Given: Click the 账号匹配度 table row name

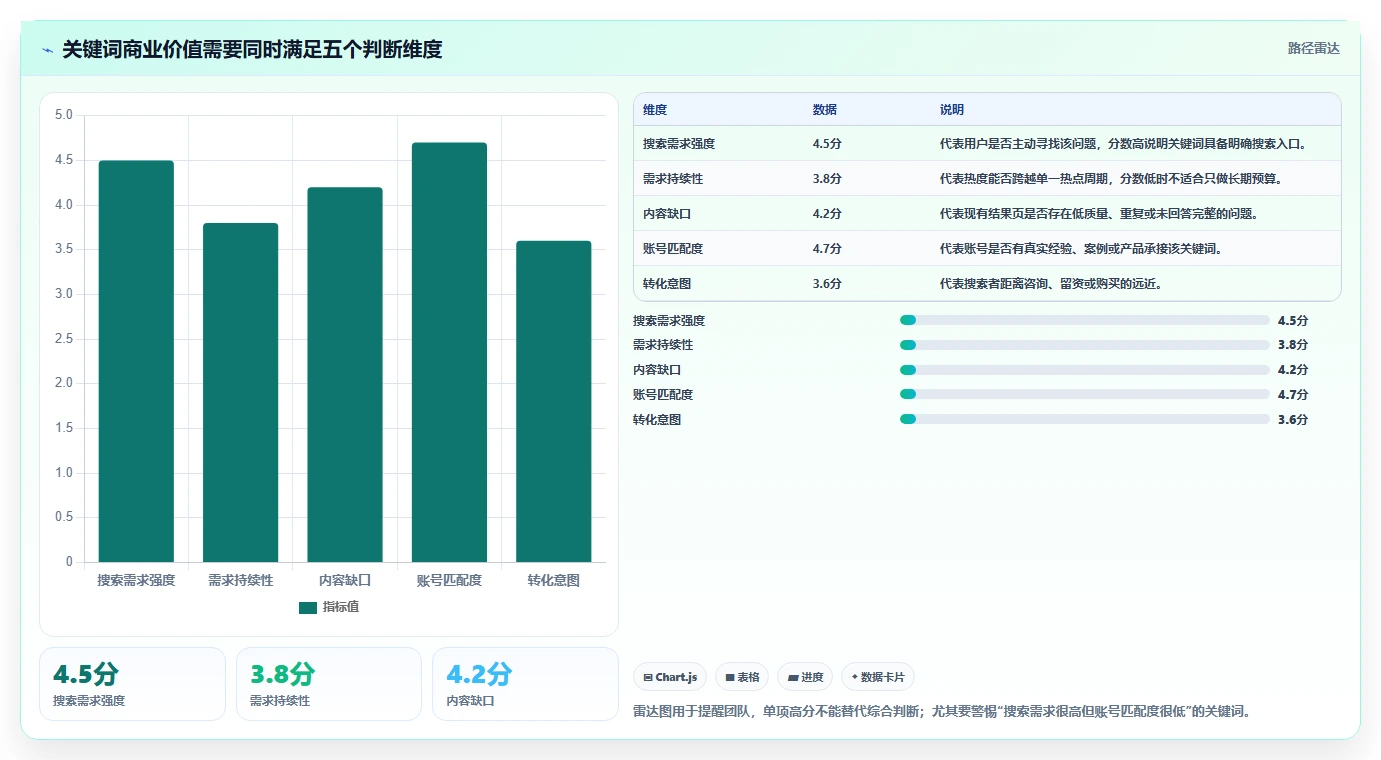Looking at the screenshot, I should coord(673,249).
